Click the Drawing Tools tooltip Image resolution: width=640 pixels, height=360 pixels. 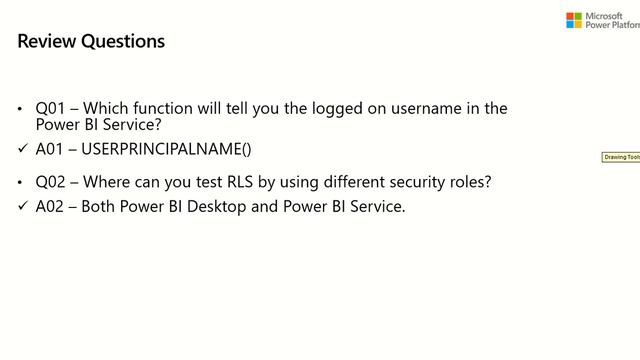tap(621, 157)
